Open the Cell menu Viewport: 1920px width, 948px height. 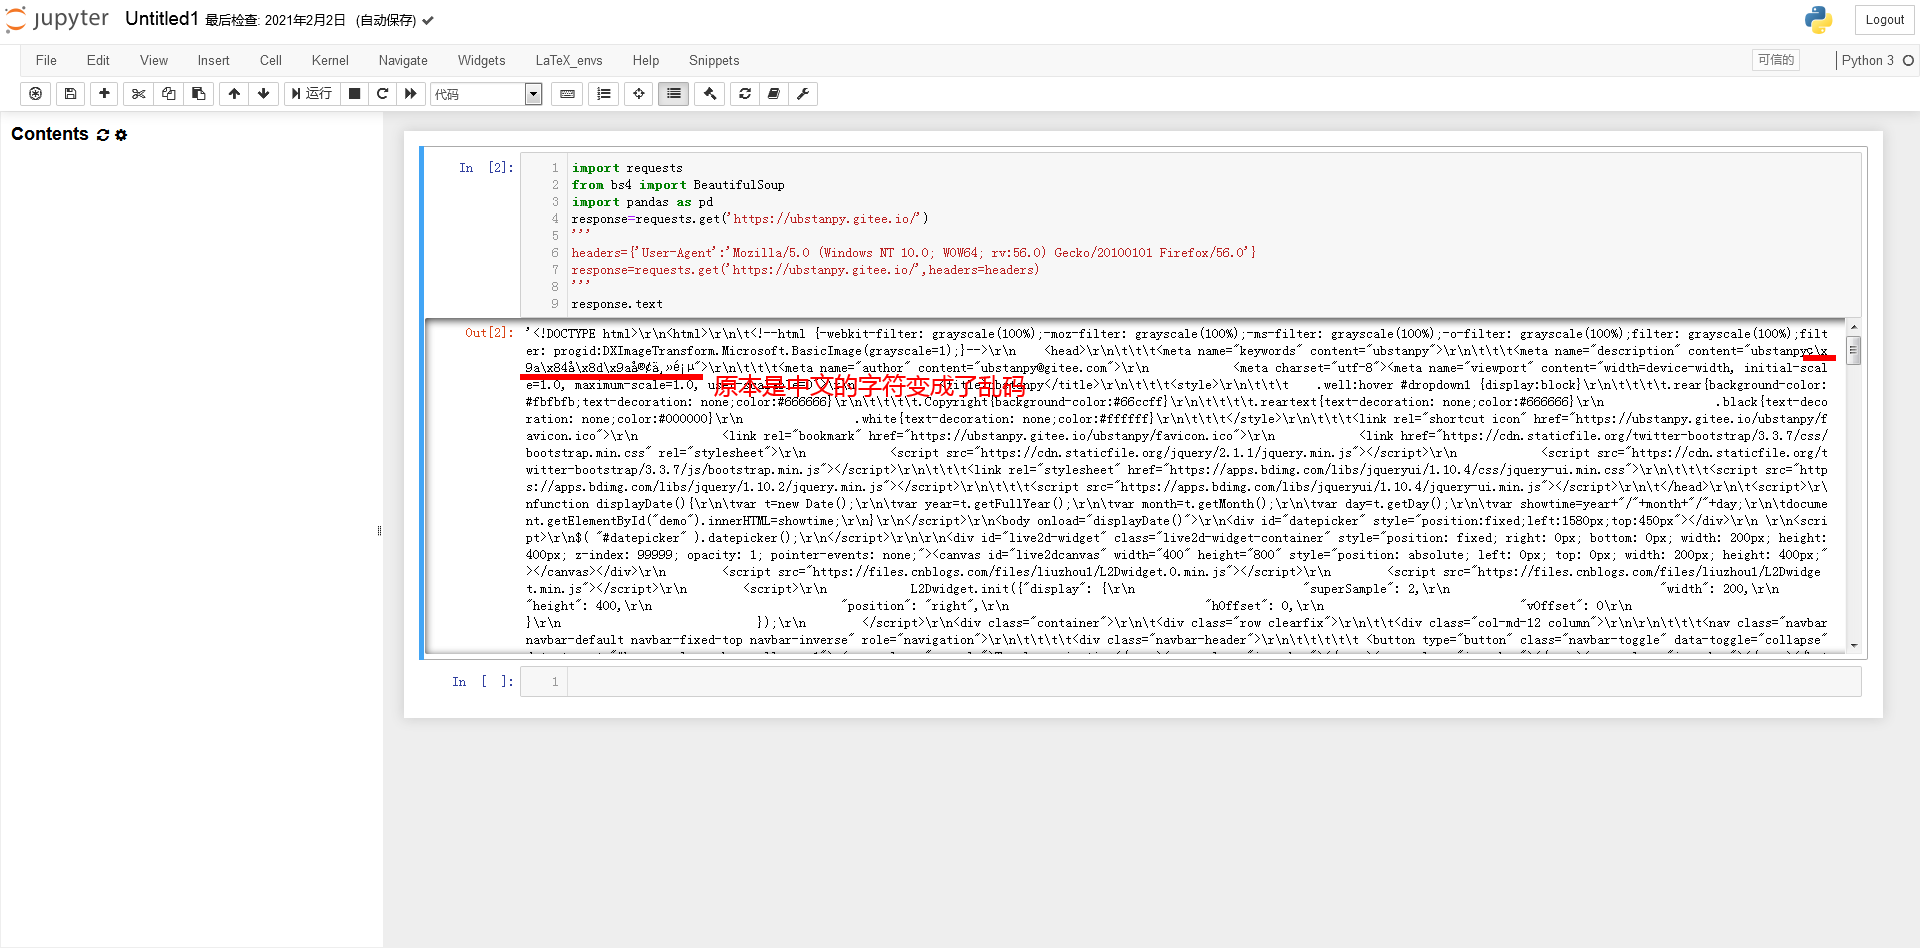coord(271,60)
